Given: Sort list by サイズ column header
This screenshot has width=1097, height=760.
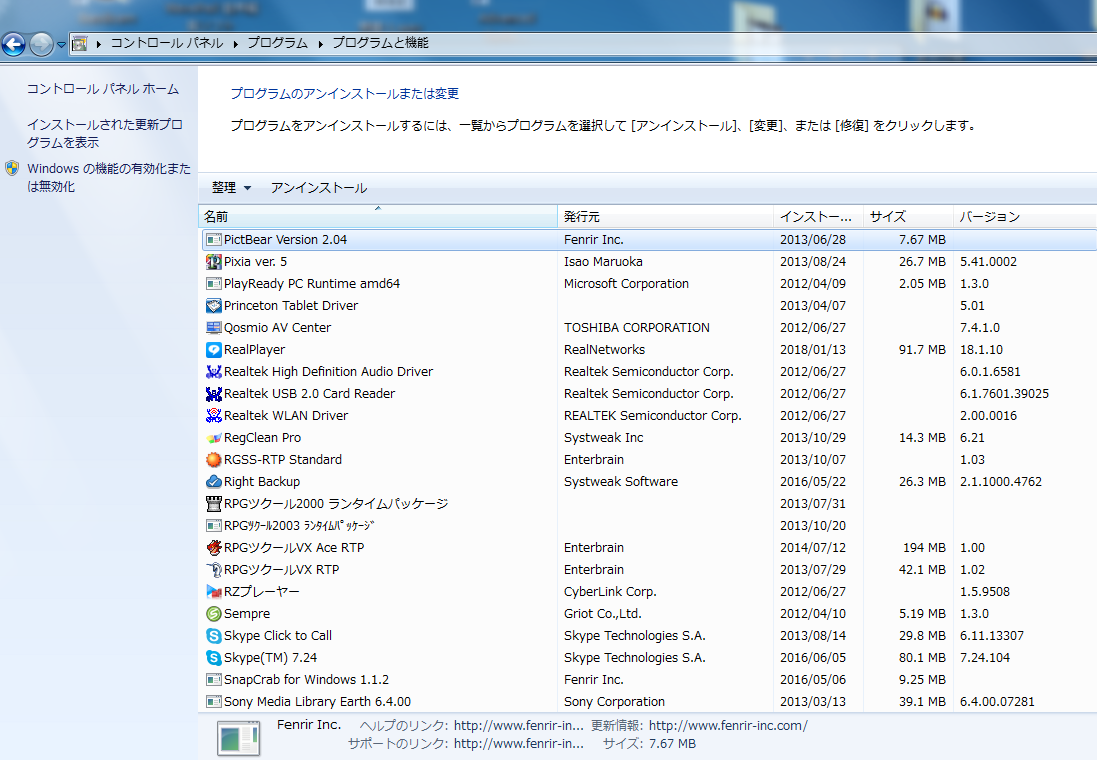Looking at the screenshot, I should click(887, 217).
